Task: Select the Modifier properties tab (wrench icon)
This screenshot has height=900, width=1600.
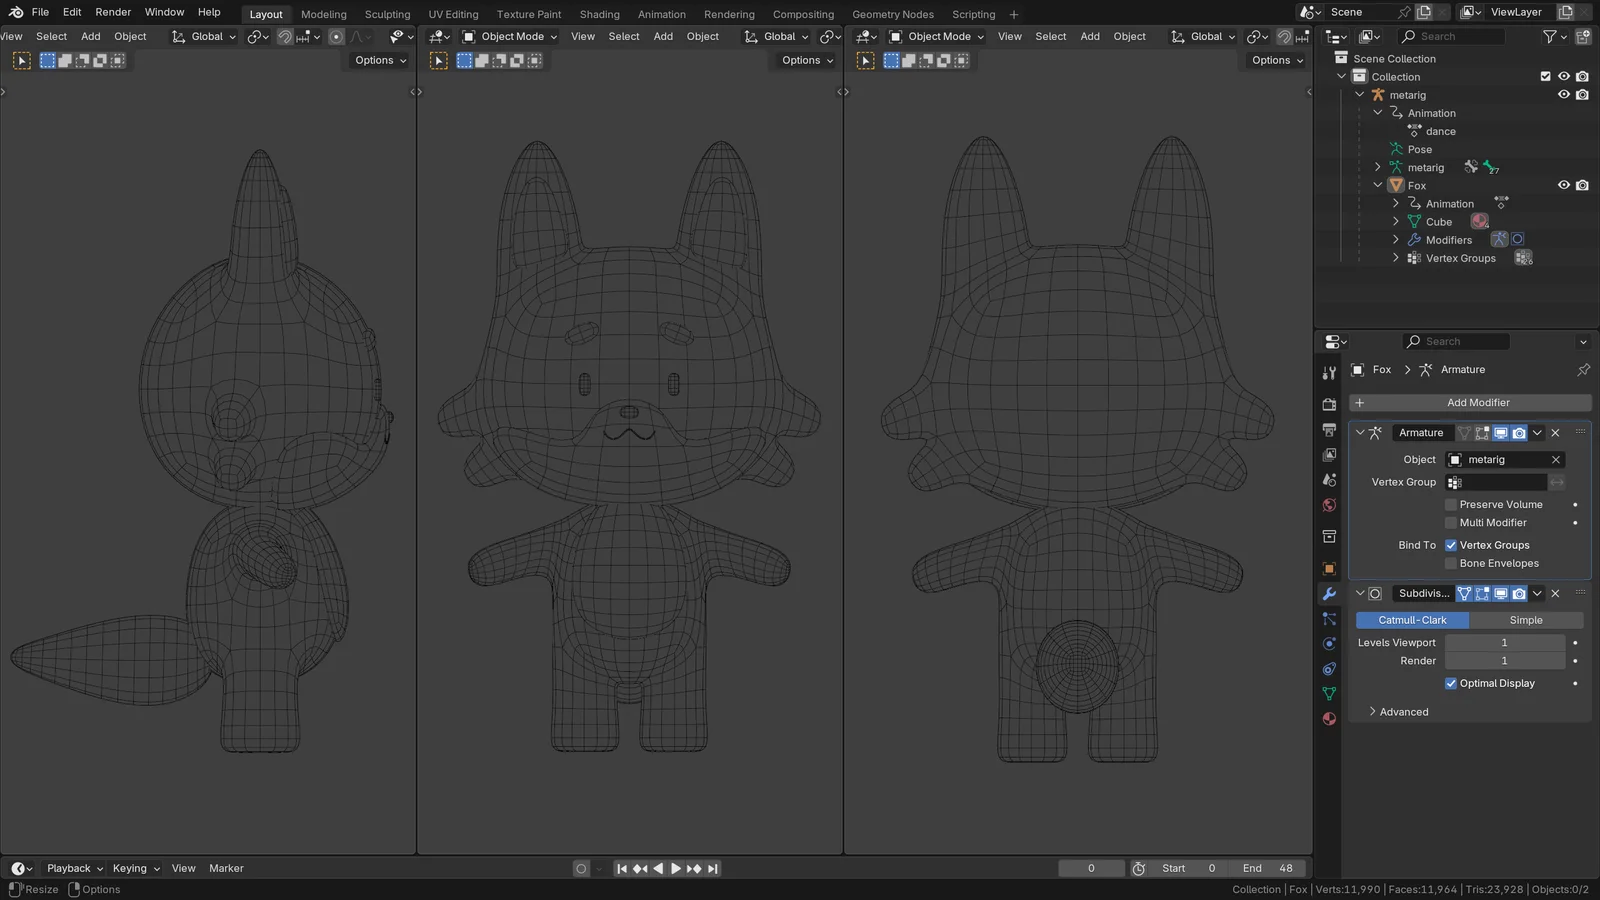Action: pos(1329,594)
